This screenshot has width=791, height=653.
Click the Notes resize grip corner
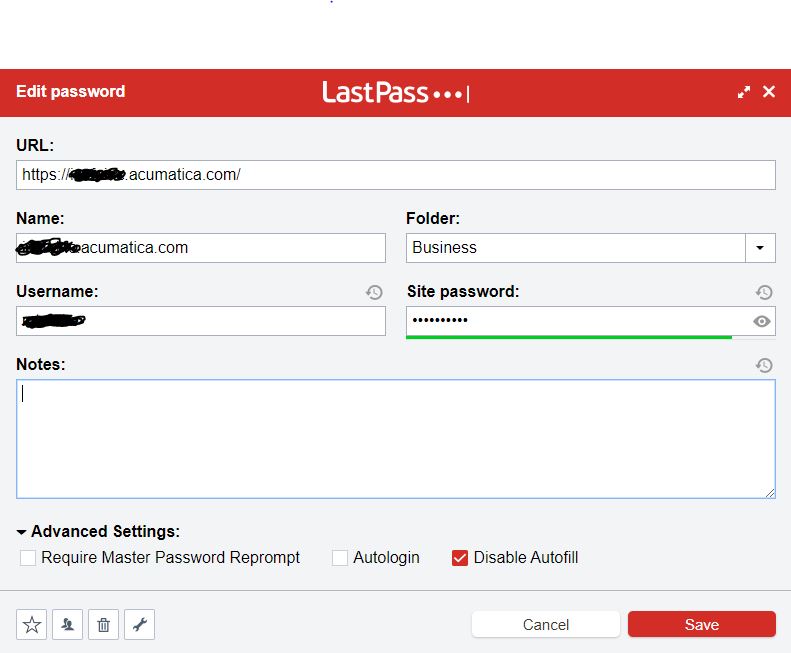pyautogui.click(x=770, y=493)
